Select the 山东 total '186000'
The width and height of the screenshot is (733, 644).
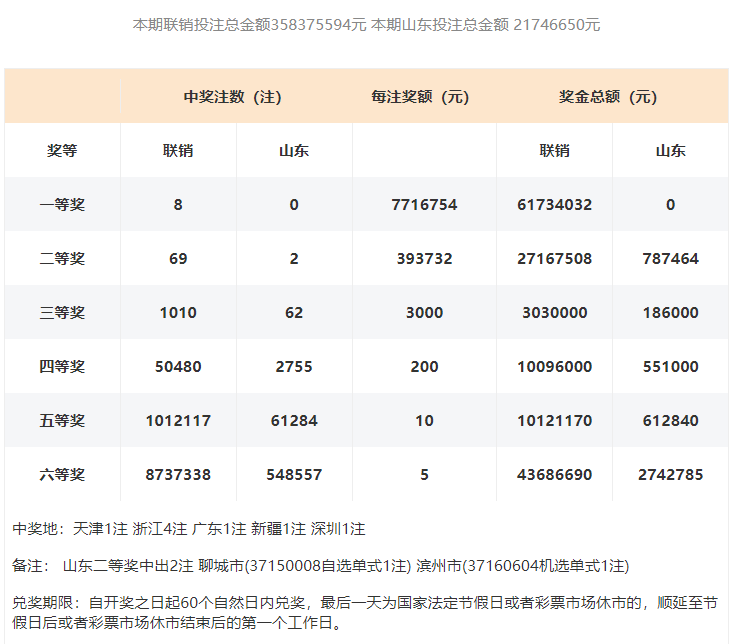click(670, 313)
